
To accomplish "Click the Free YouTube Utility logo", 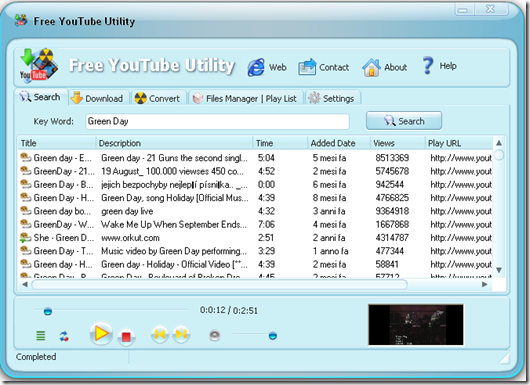I will (x=38, y=66).
